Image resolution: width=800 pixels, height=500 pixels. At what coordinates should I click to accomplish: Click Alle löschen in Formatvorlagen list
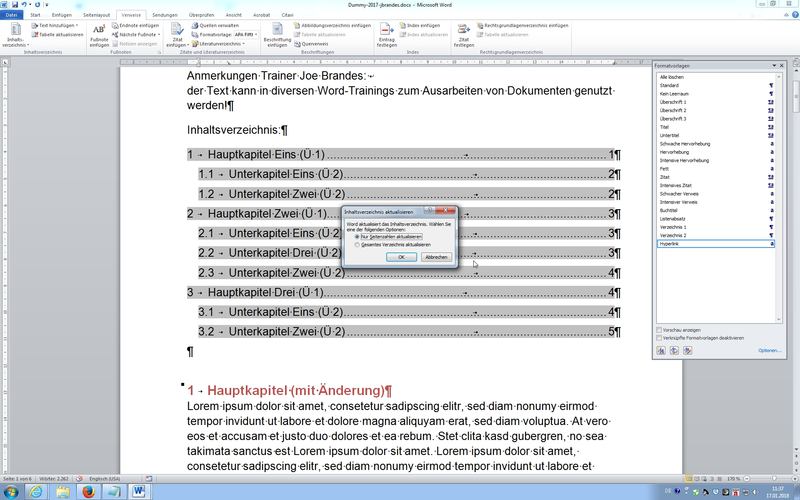(x=714, y=77)
